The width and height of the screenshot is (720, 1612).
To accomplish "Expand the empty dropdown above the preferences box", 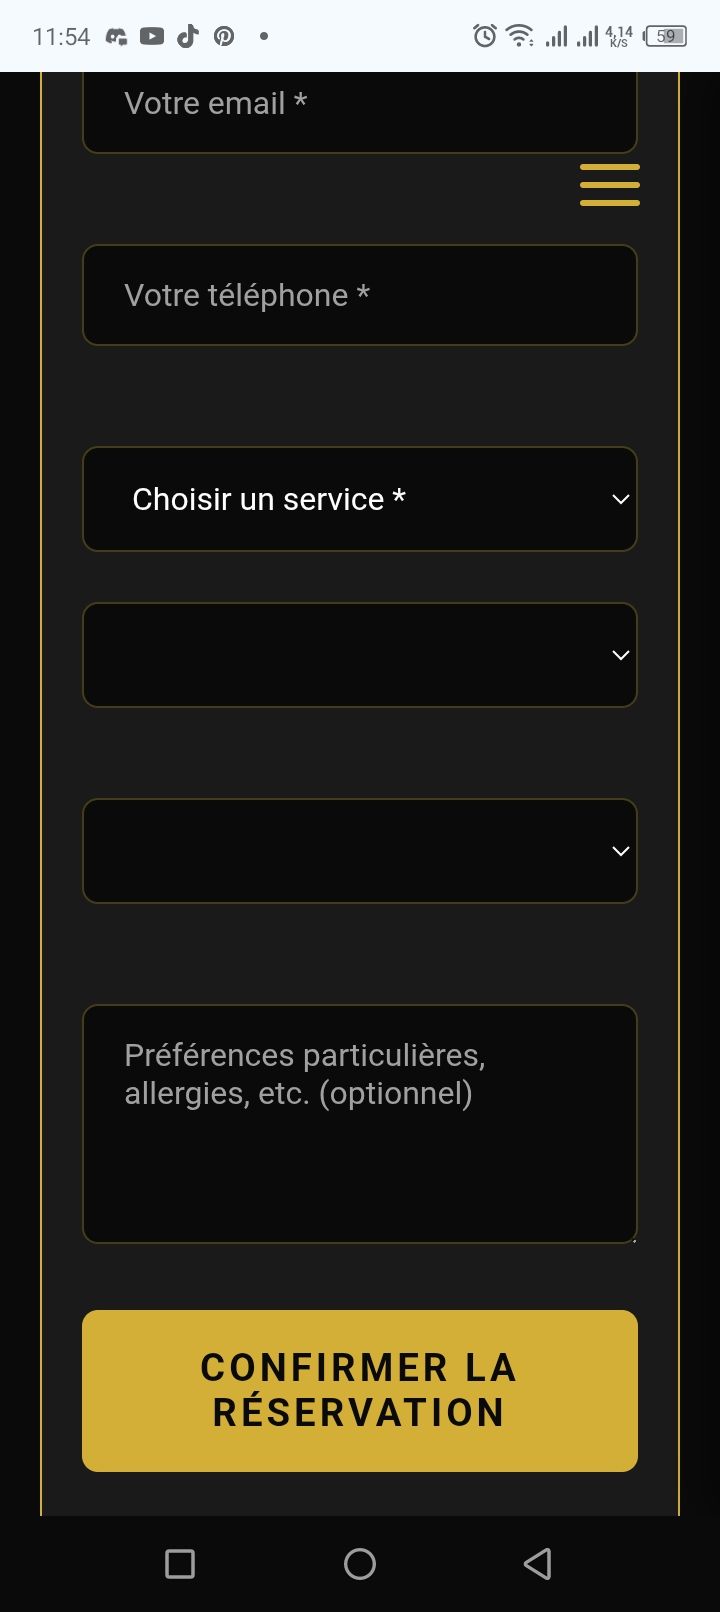I will pos(360,851).
